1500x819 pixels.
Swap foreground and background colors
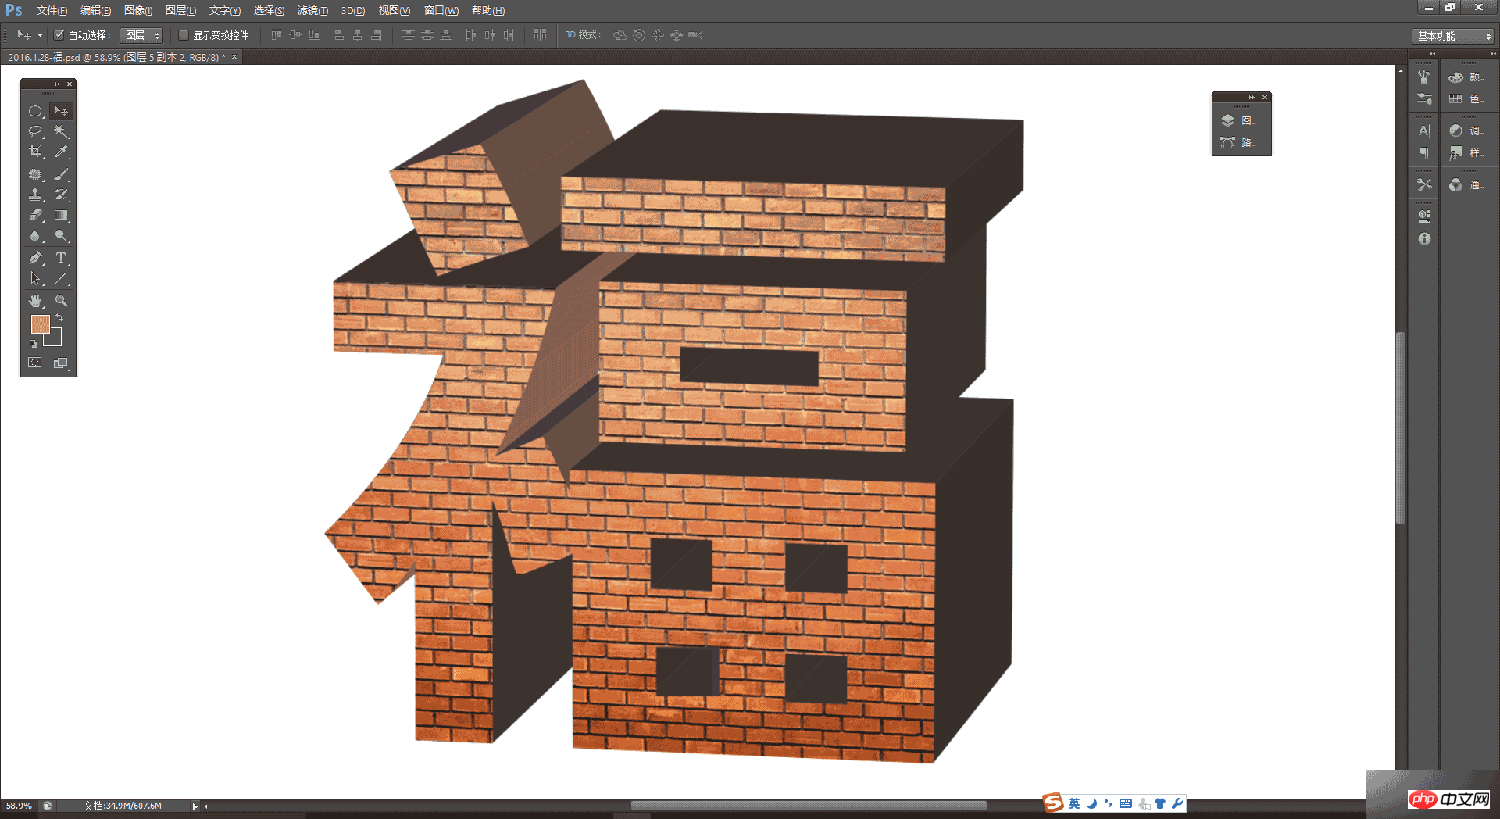(x=59, y=317)
